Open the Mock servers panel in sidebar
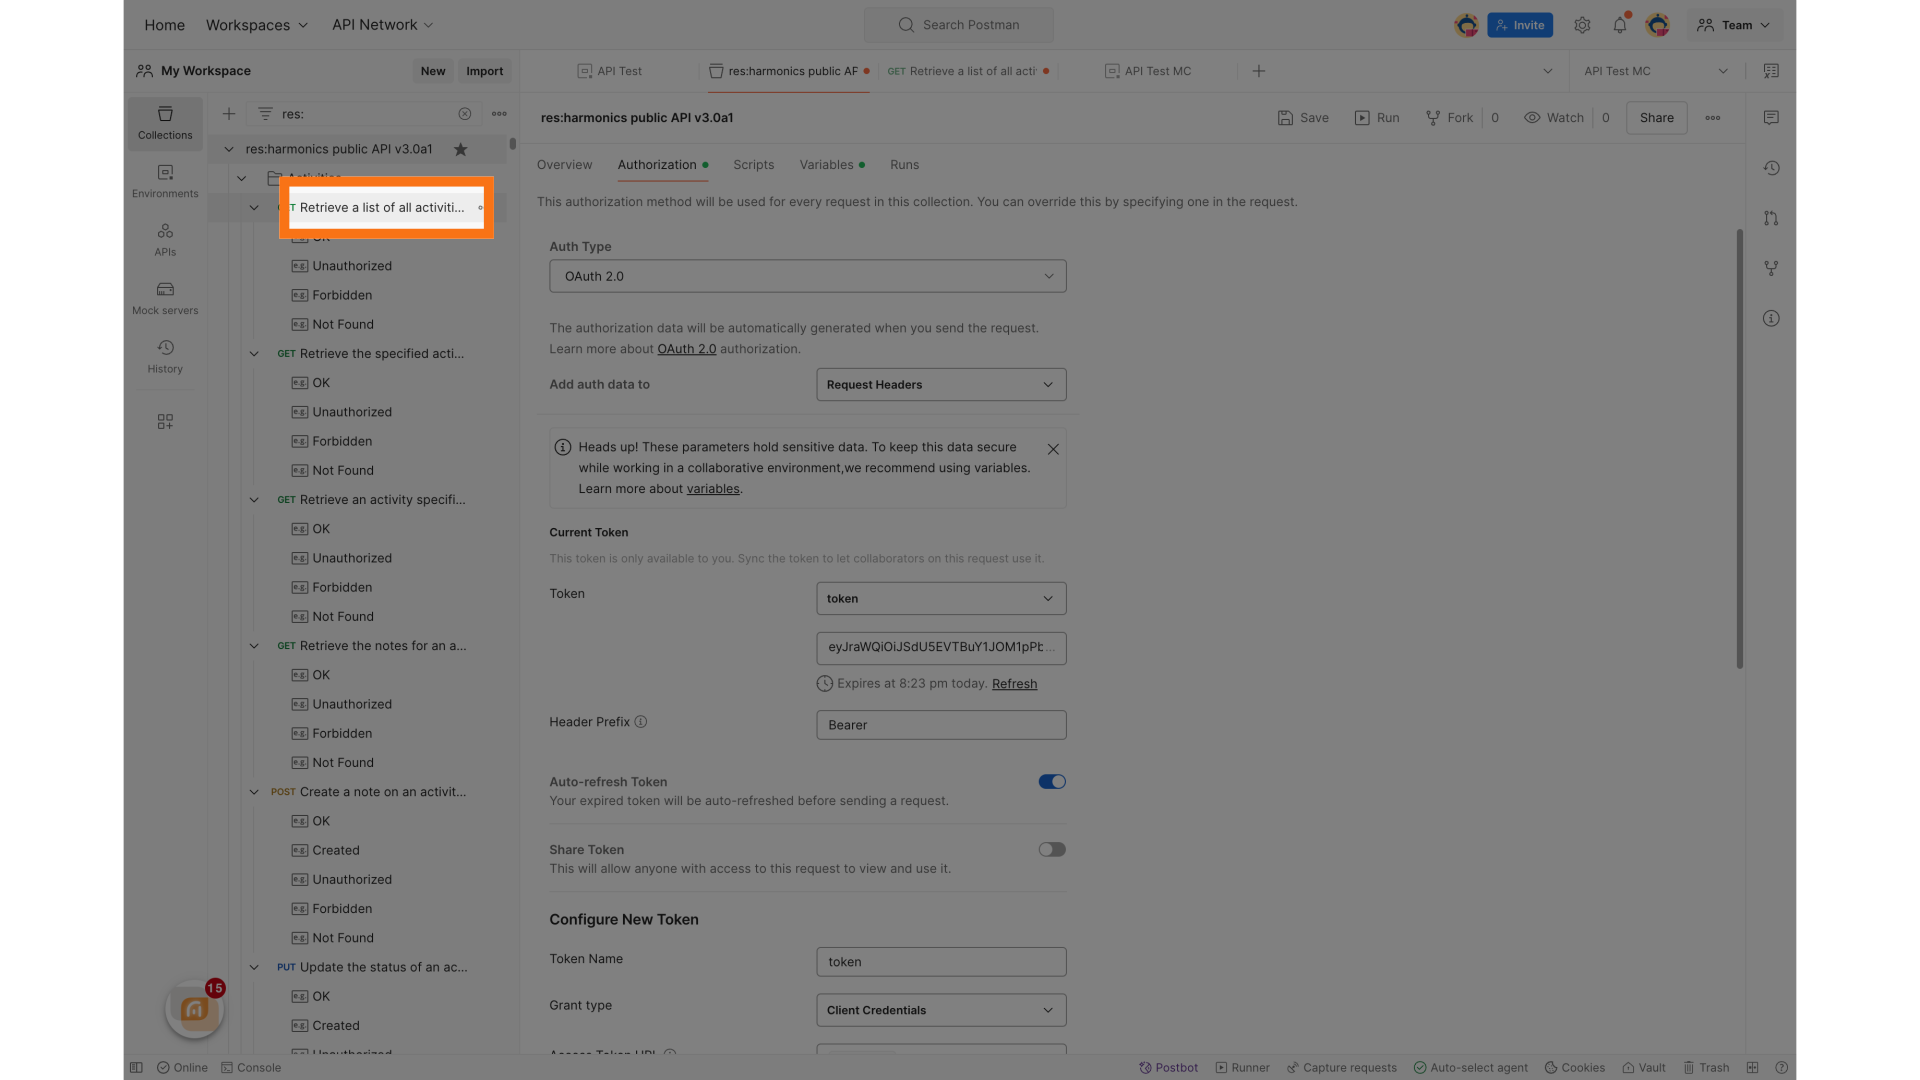 [164, 297]
